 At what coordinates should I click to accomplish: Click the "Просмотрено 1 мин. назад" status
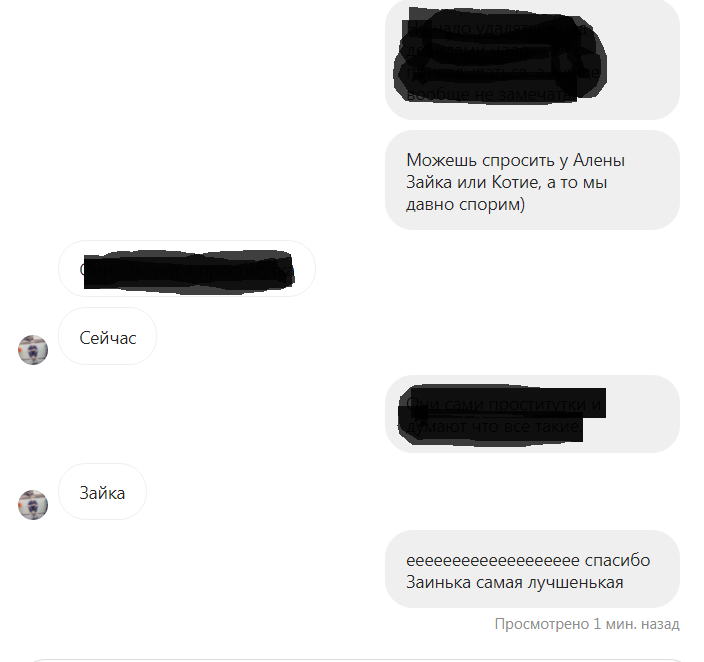coord(587,624)
